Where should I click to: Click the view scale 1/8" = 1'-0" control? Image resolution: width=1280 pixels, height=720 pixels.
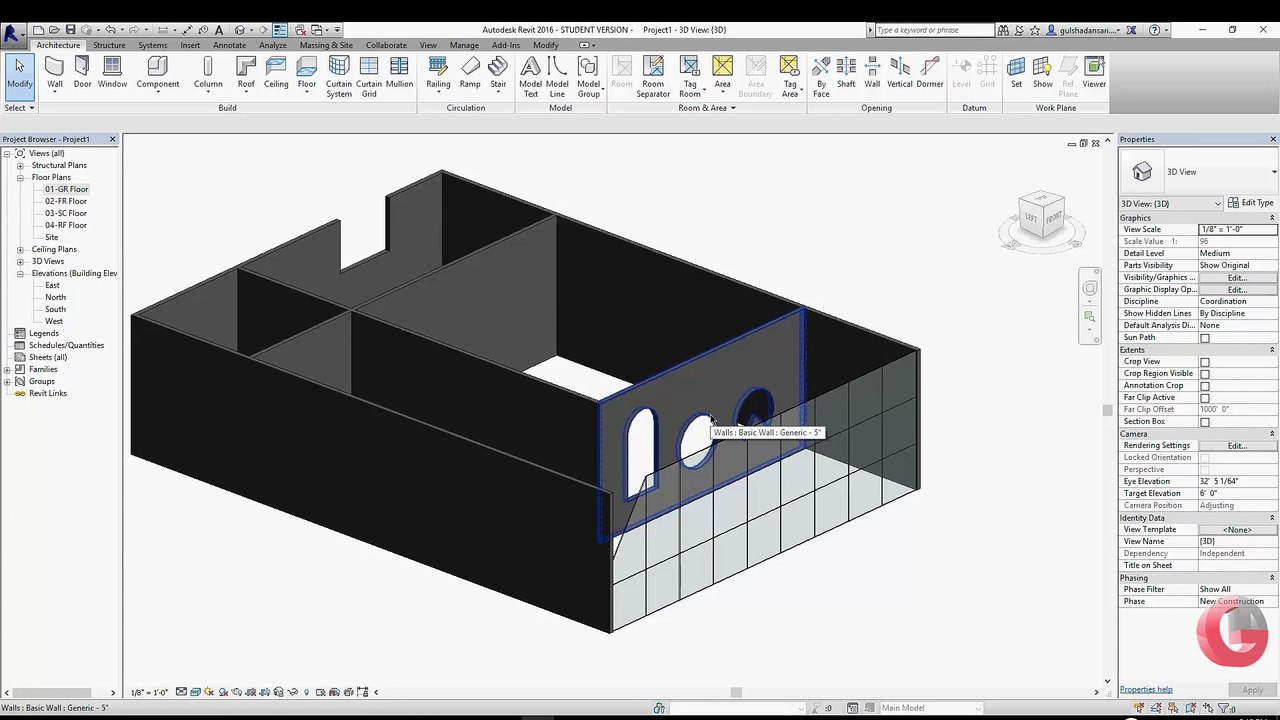[149, 692]
